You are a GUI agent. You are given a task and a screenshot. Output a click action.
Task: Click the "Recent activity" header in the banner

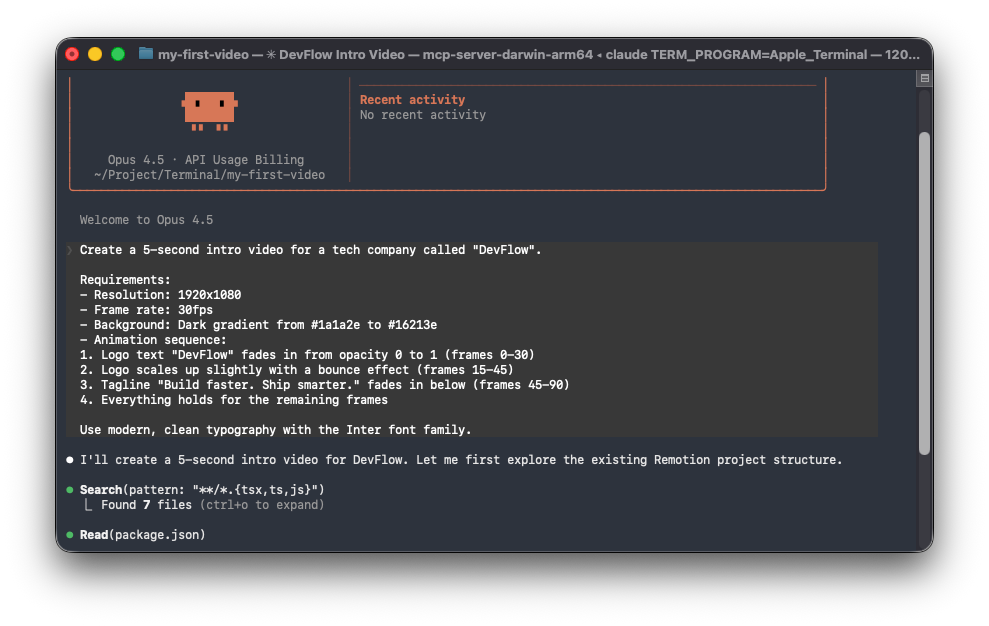click(413, 99)
